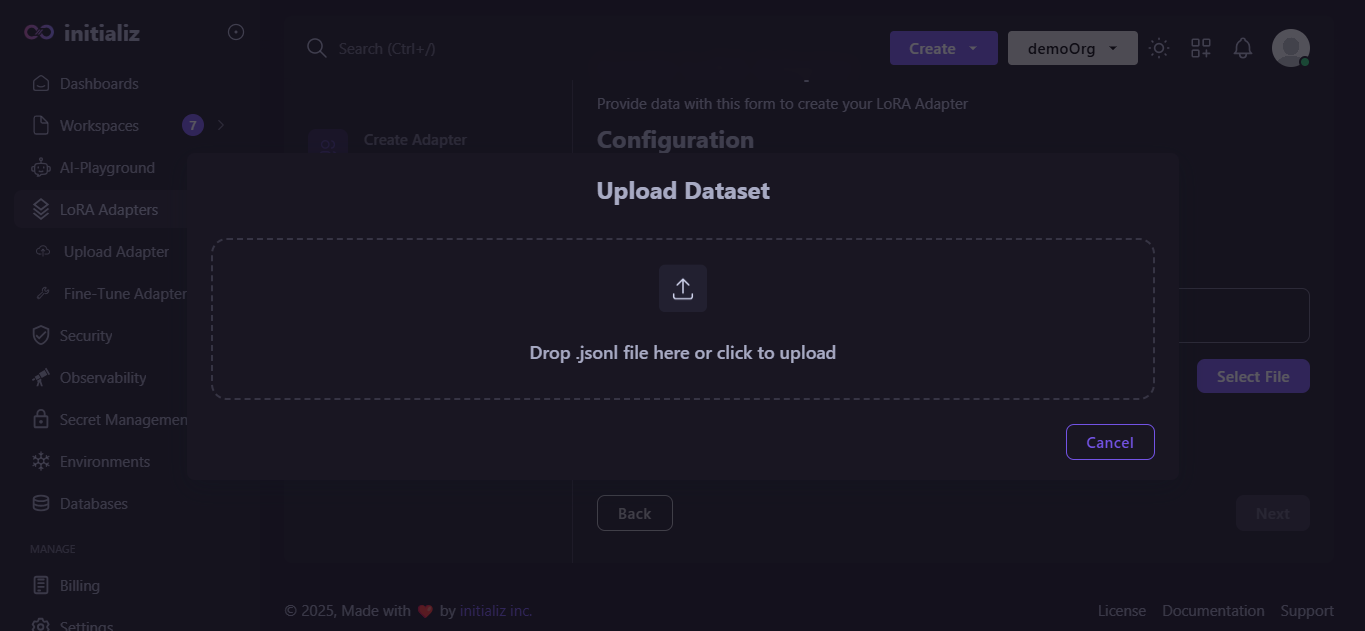
Task: Open the Create dropdown button
Action: click(x=944, y=48)
